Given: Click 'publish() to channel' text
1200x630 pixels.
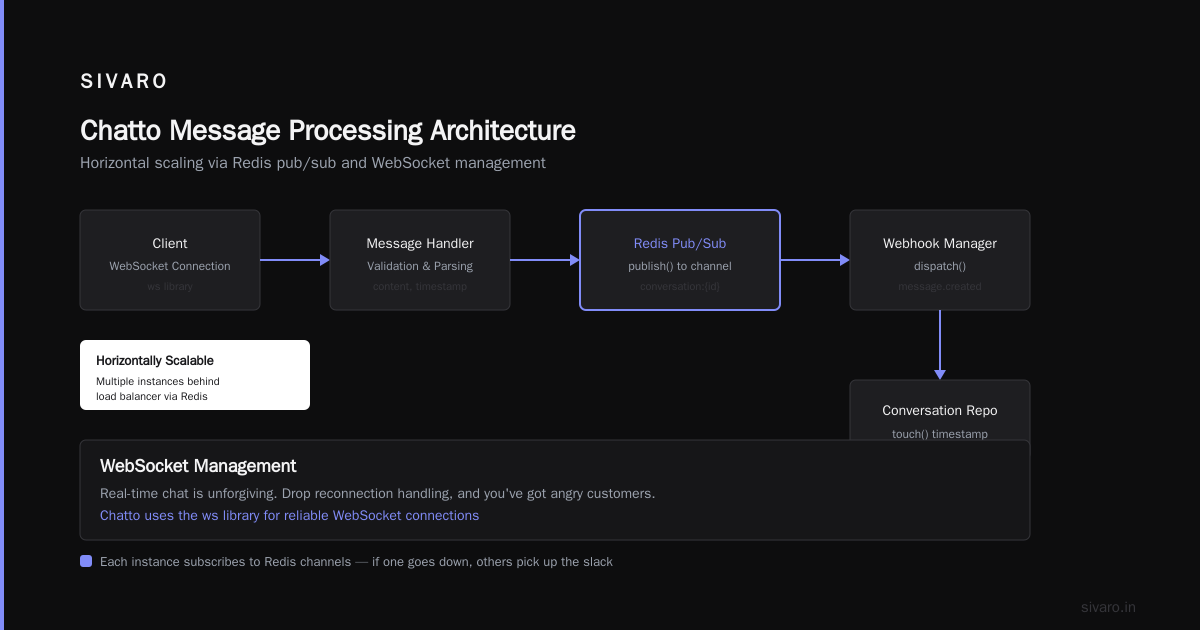Looking at the screenshot, I should coord(680,266).
